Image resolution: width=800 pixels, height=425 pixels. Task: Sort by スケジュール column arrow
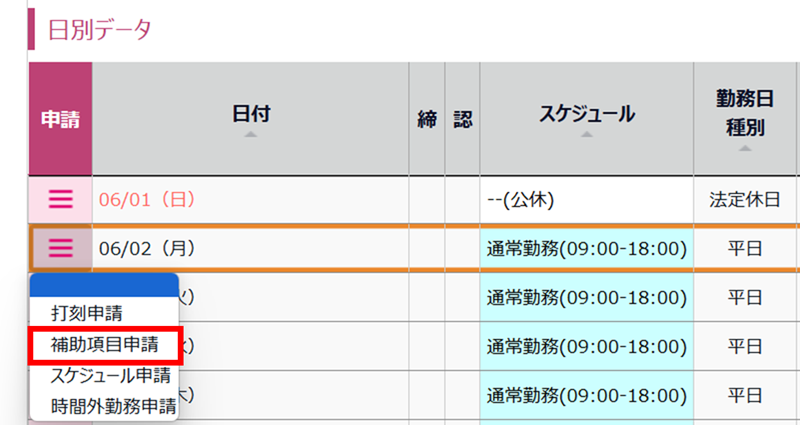click(586, 134)
